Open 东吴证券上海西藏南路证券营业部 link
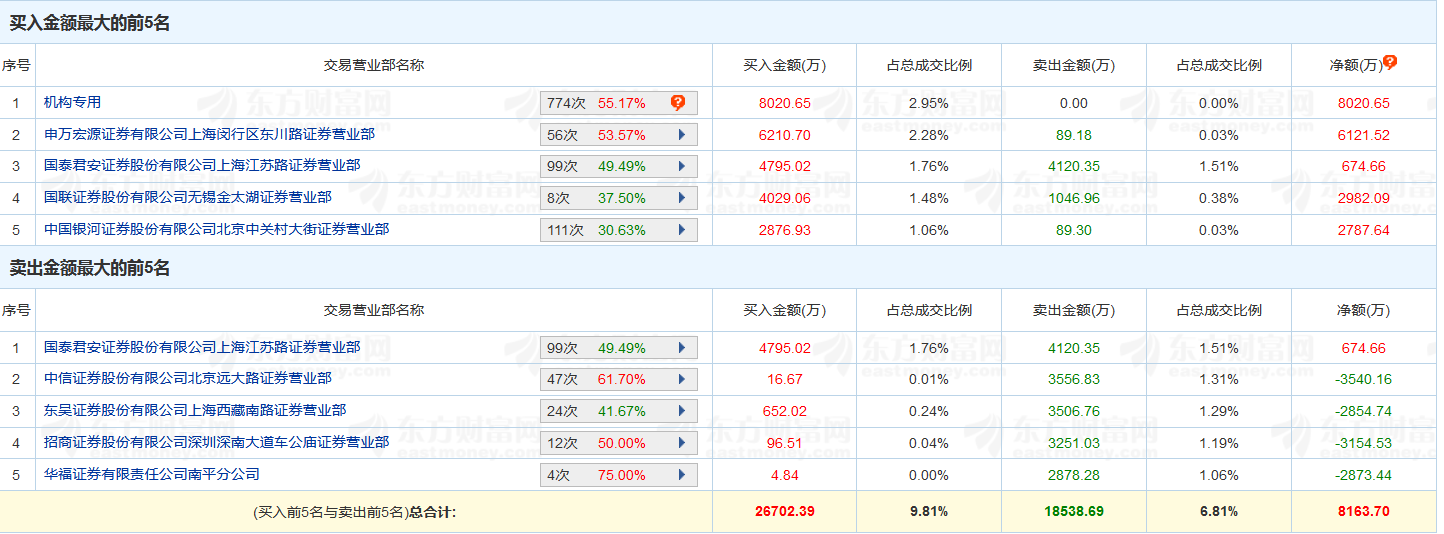The image size is (1444, 534). pyautogui.click(x=195, y=411)
